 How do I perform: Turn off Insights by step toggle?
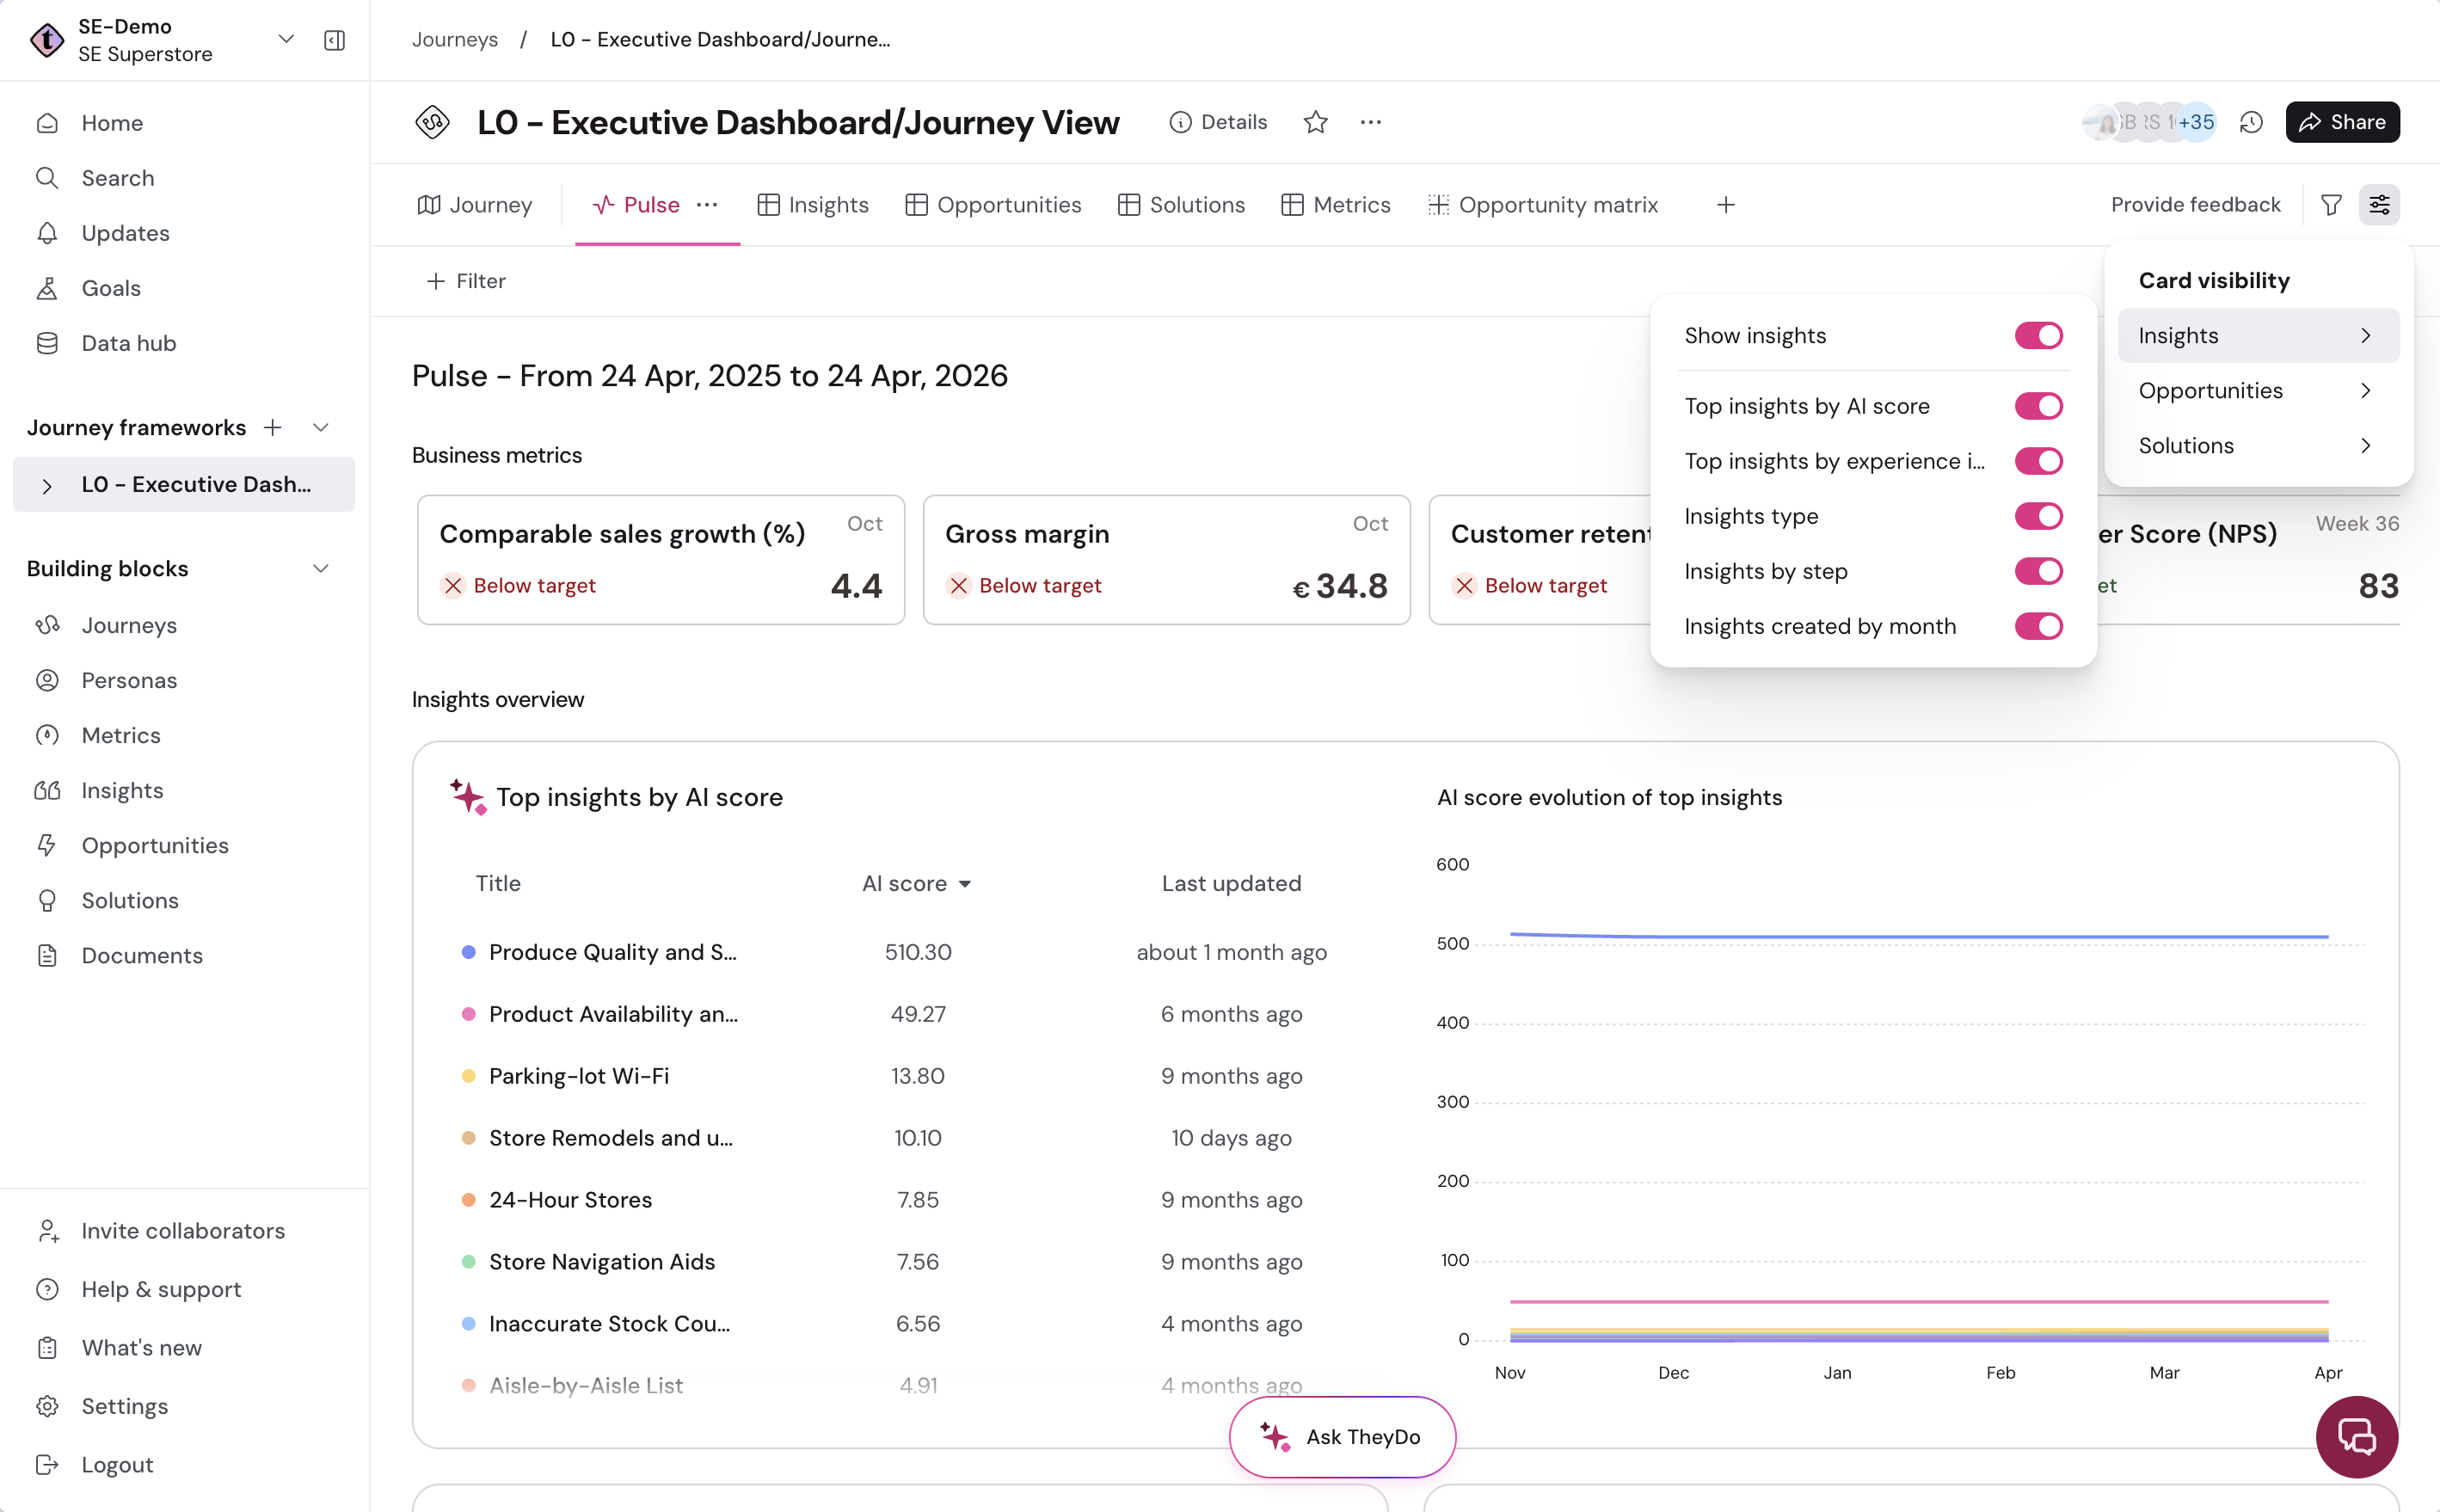pos(2038,571)
